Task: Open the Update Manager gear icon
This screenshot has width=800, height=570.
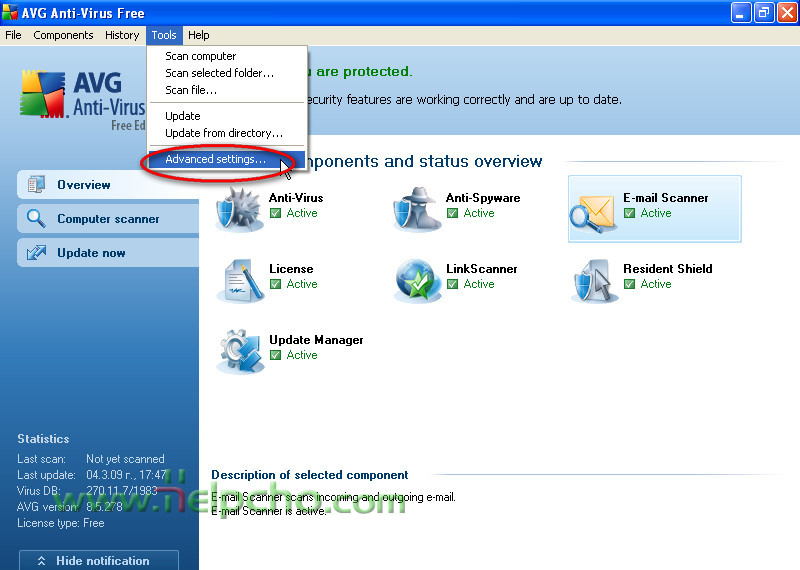Action: [x=240, y=351]
